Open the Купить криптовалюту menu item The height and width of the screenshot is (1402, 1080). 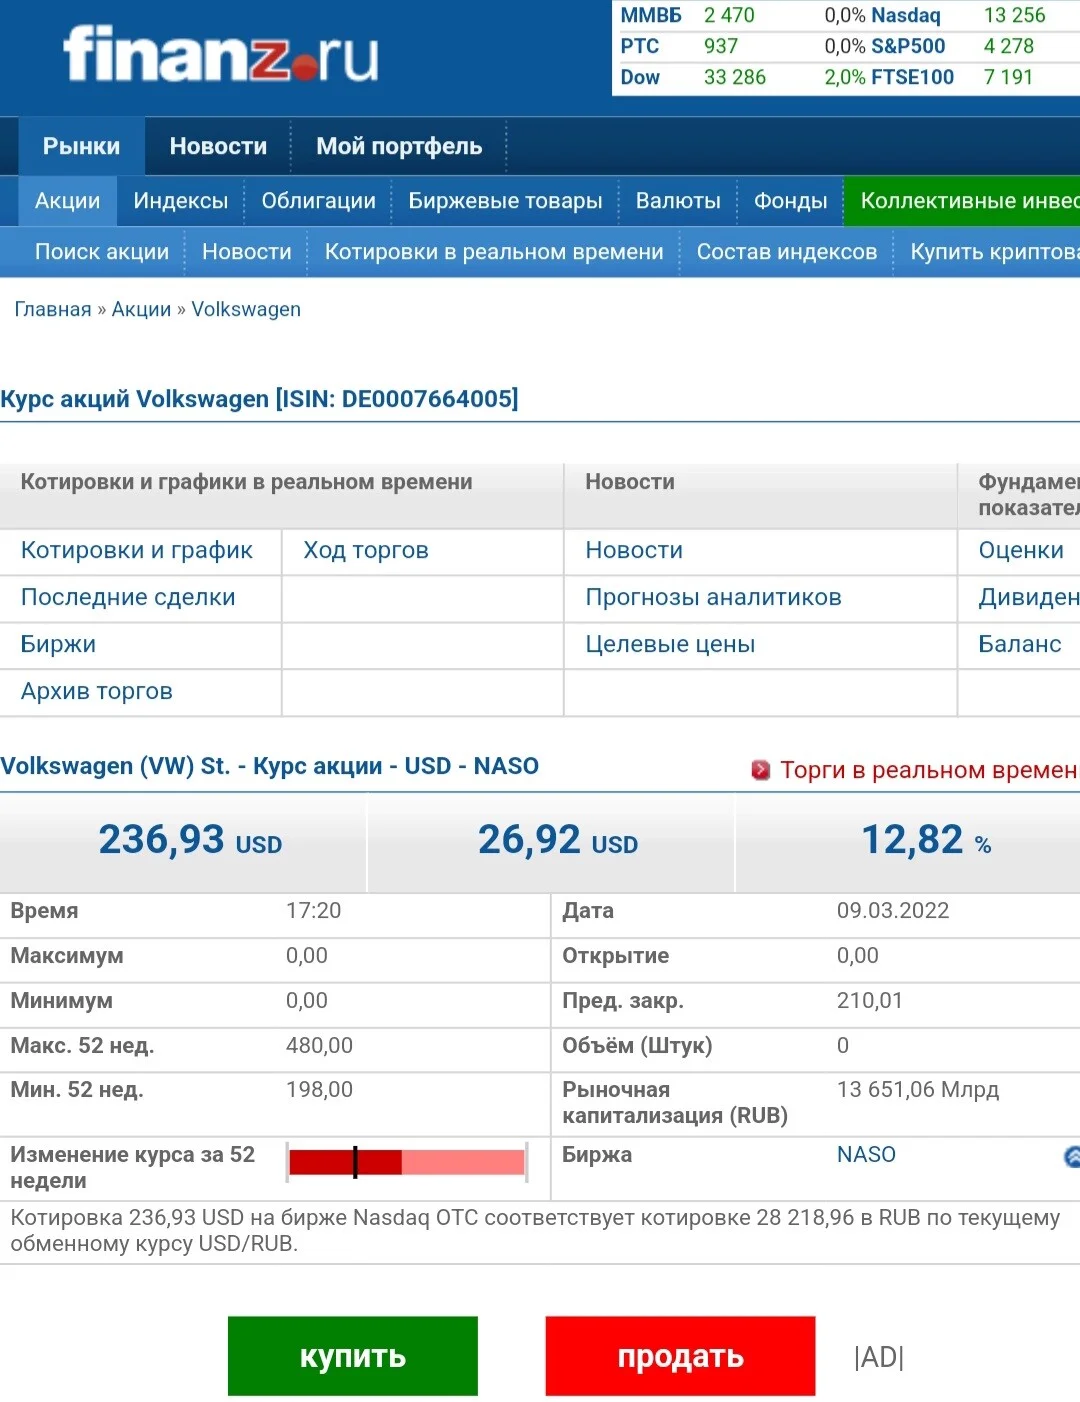click(x=994, y=252)
